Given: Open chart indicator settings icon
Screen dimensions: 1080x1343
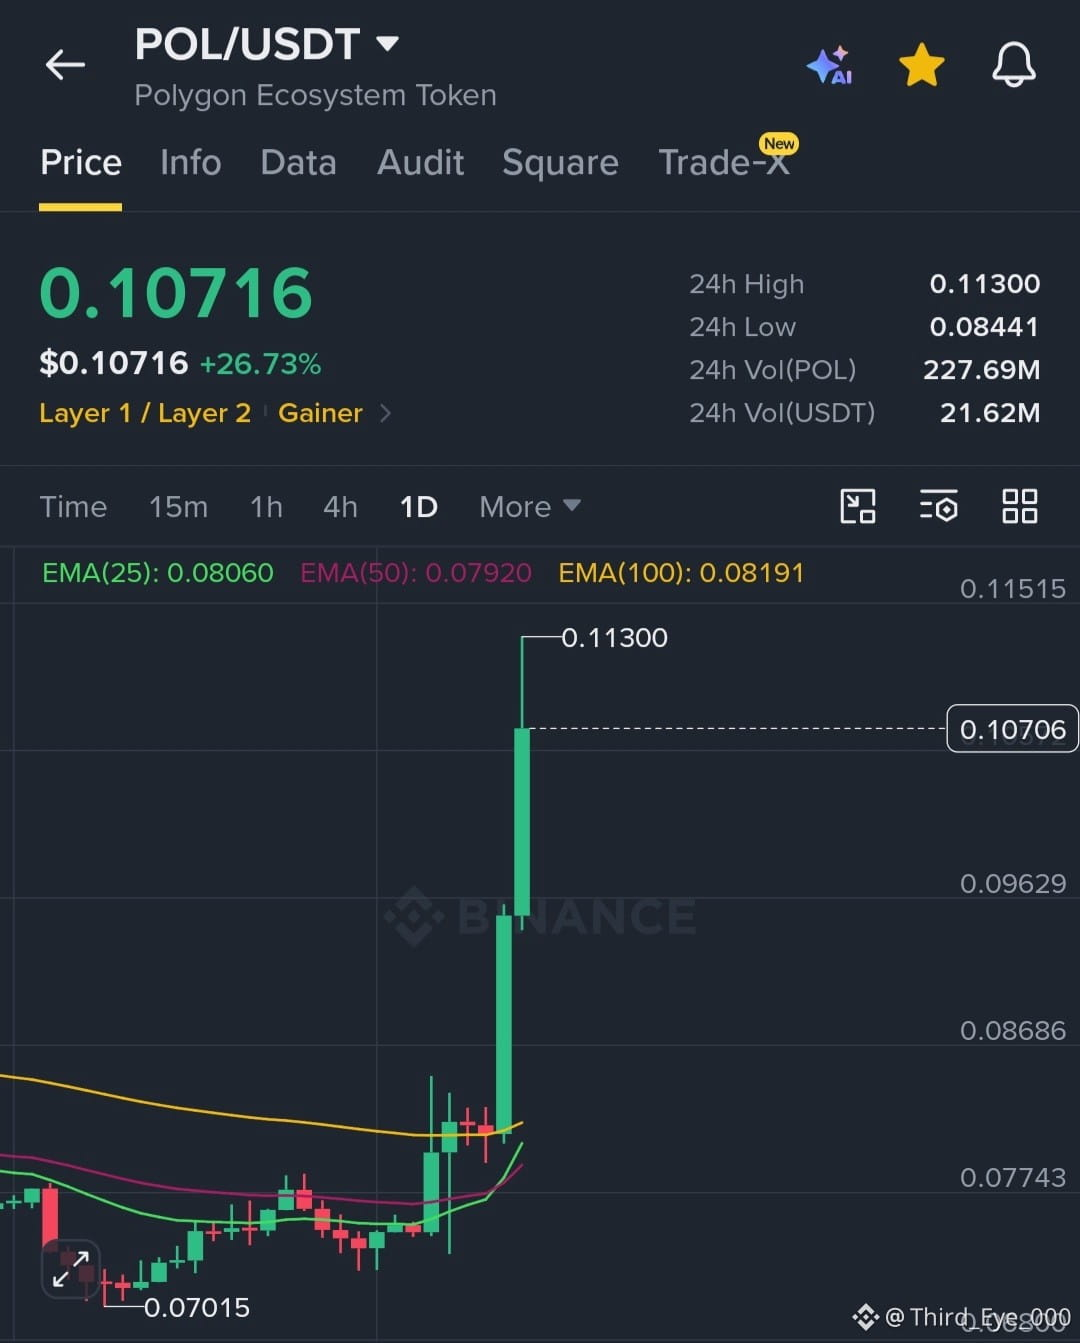Looking at the screenshot, I should (x=938, y=506).
